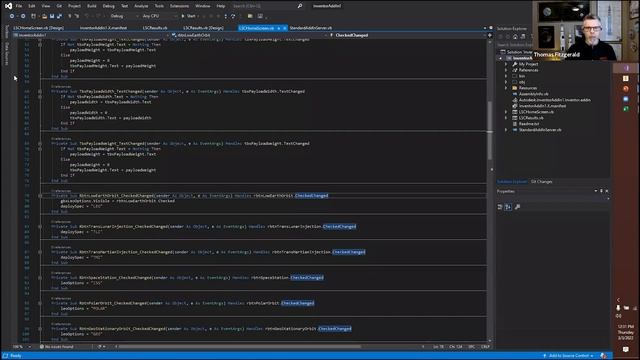The image size is (640, 360).
Task: Click the search magnifier icon in title bar
Action: click(x=300, y=6)
